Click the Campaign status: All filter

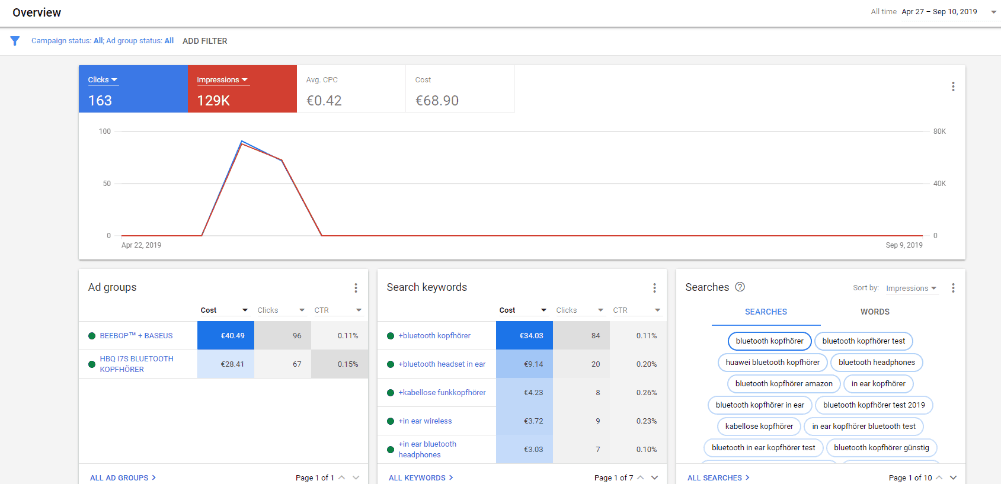[66, 41]
